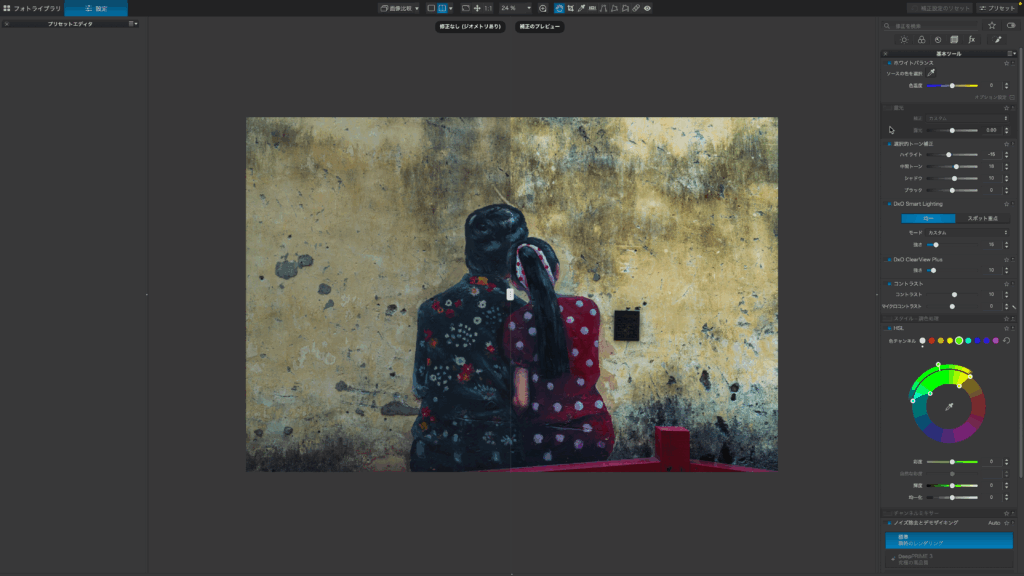Switch to the Photo Library tab

[32, 8]
